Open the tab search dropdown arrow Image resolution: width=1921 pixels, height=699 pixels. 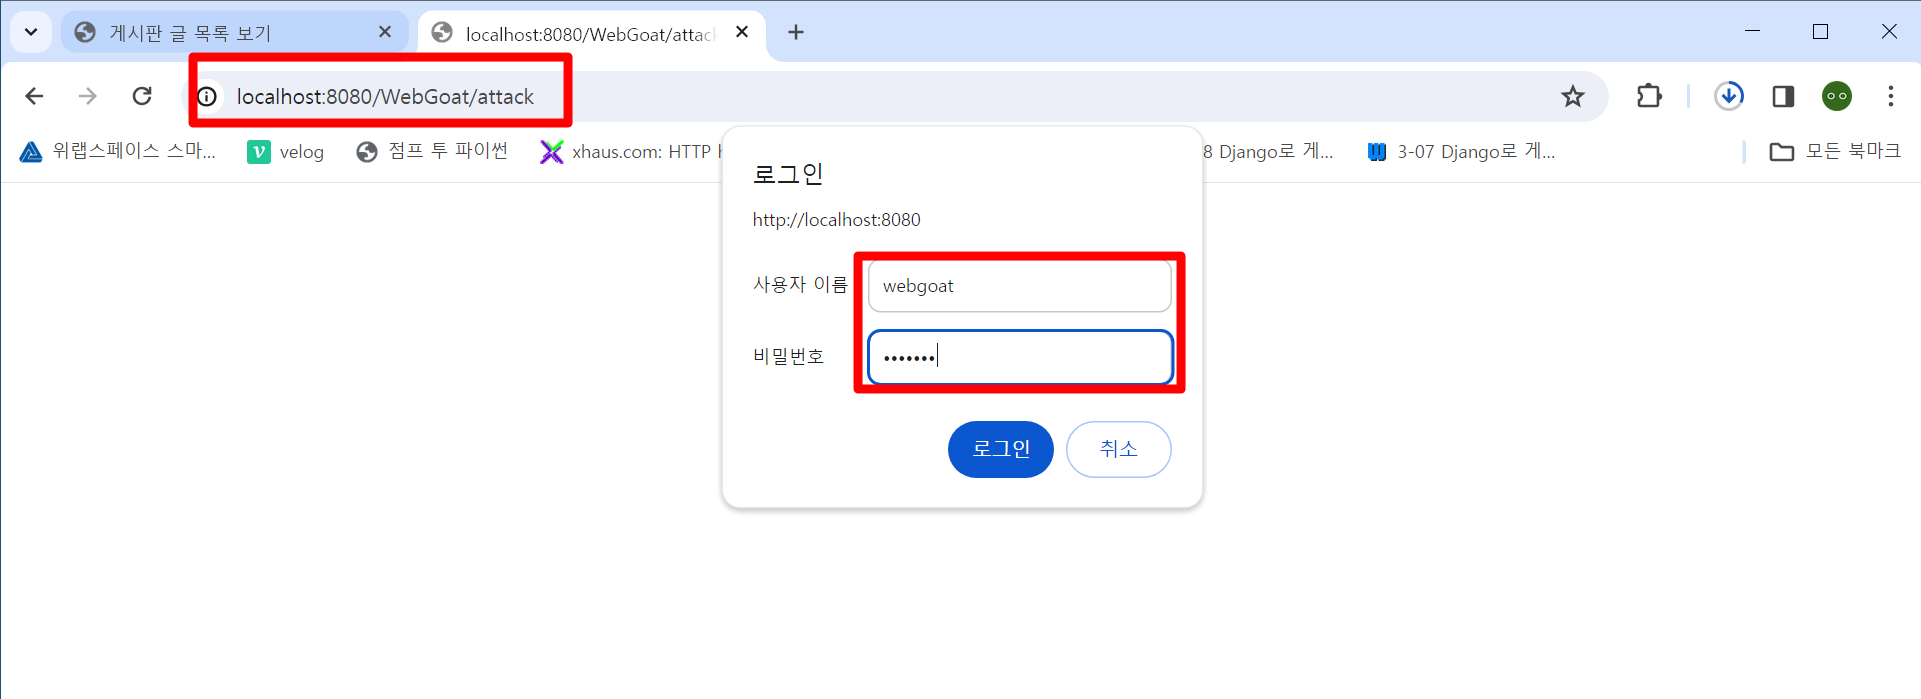pyautogui.click(x=31, y=32)
